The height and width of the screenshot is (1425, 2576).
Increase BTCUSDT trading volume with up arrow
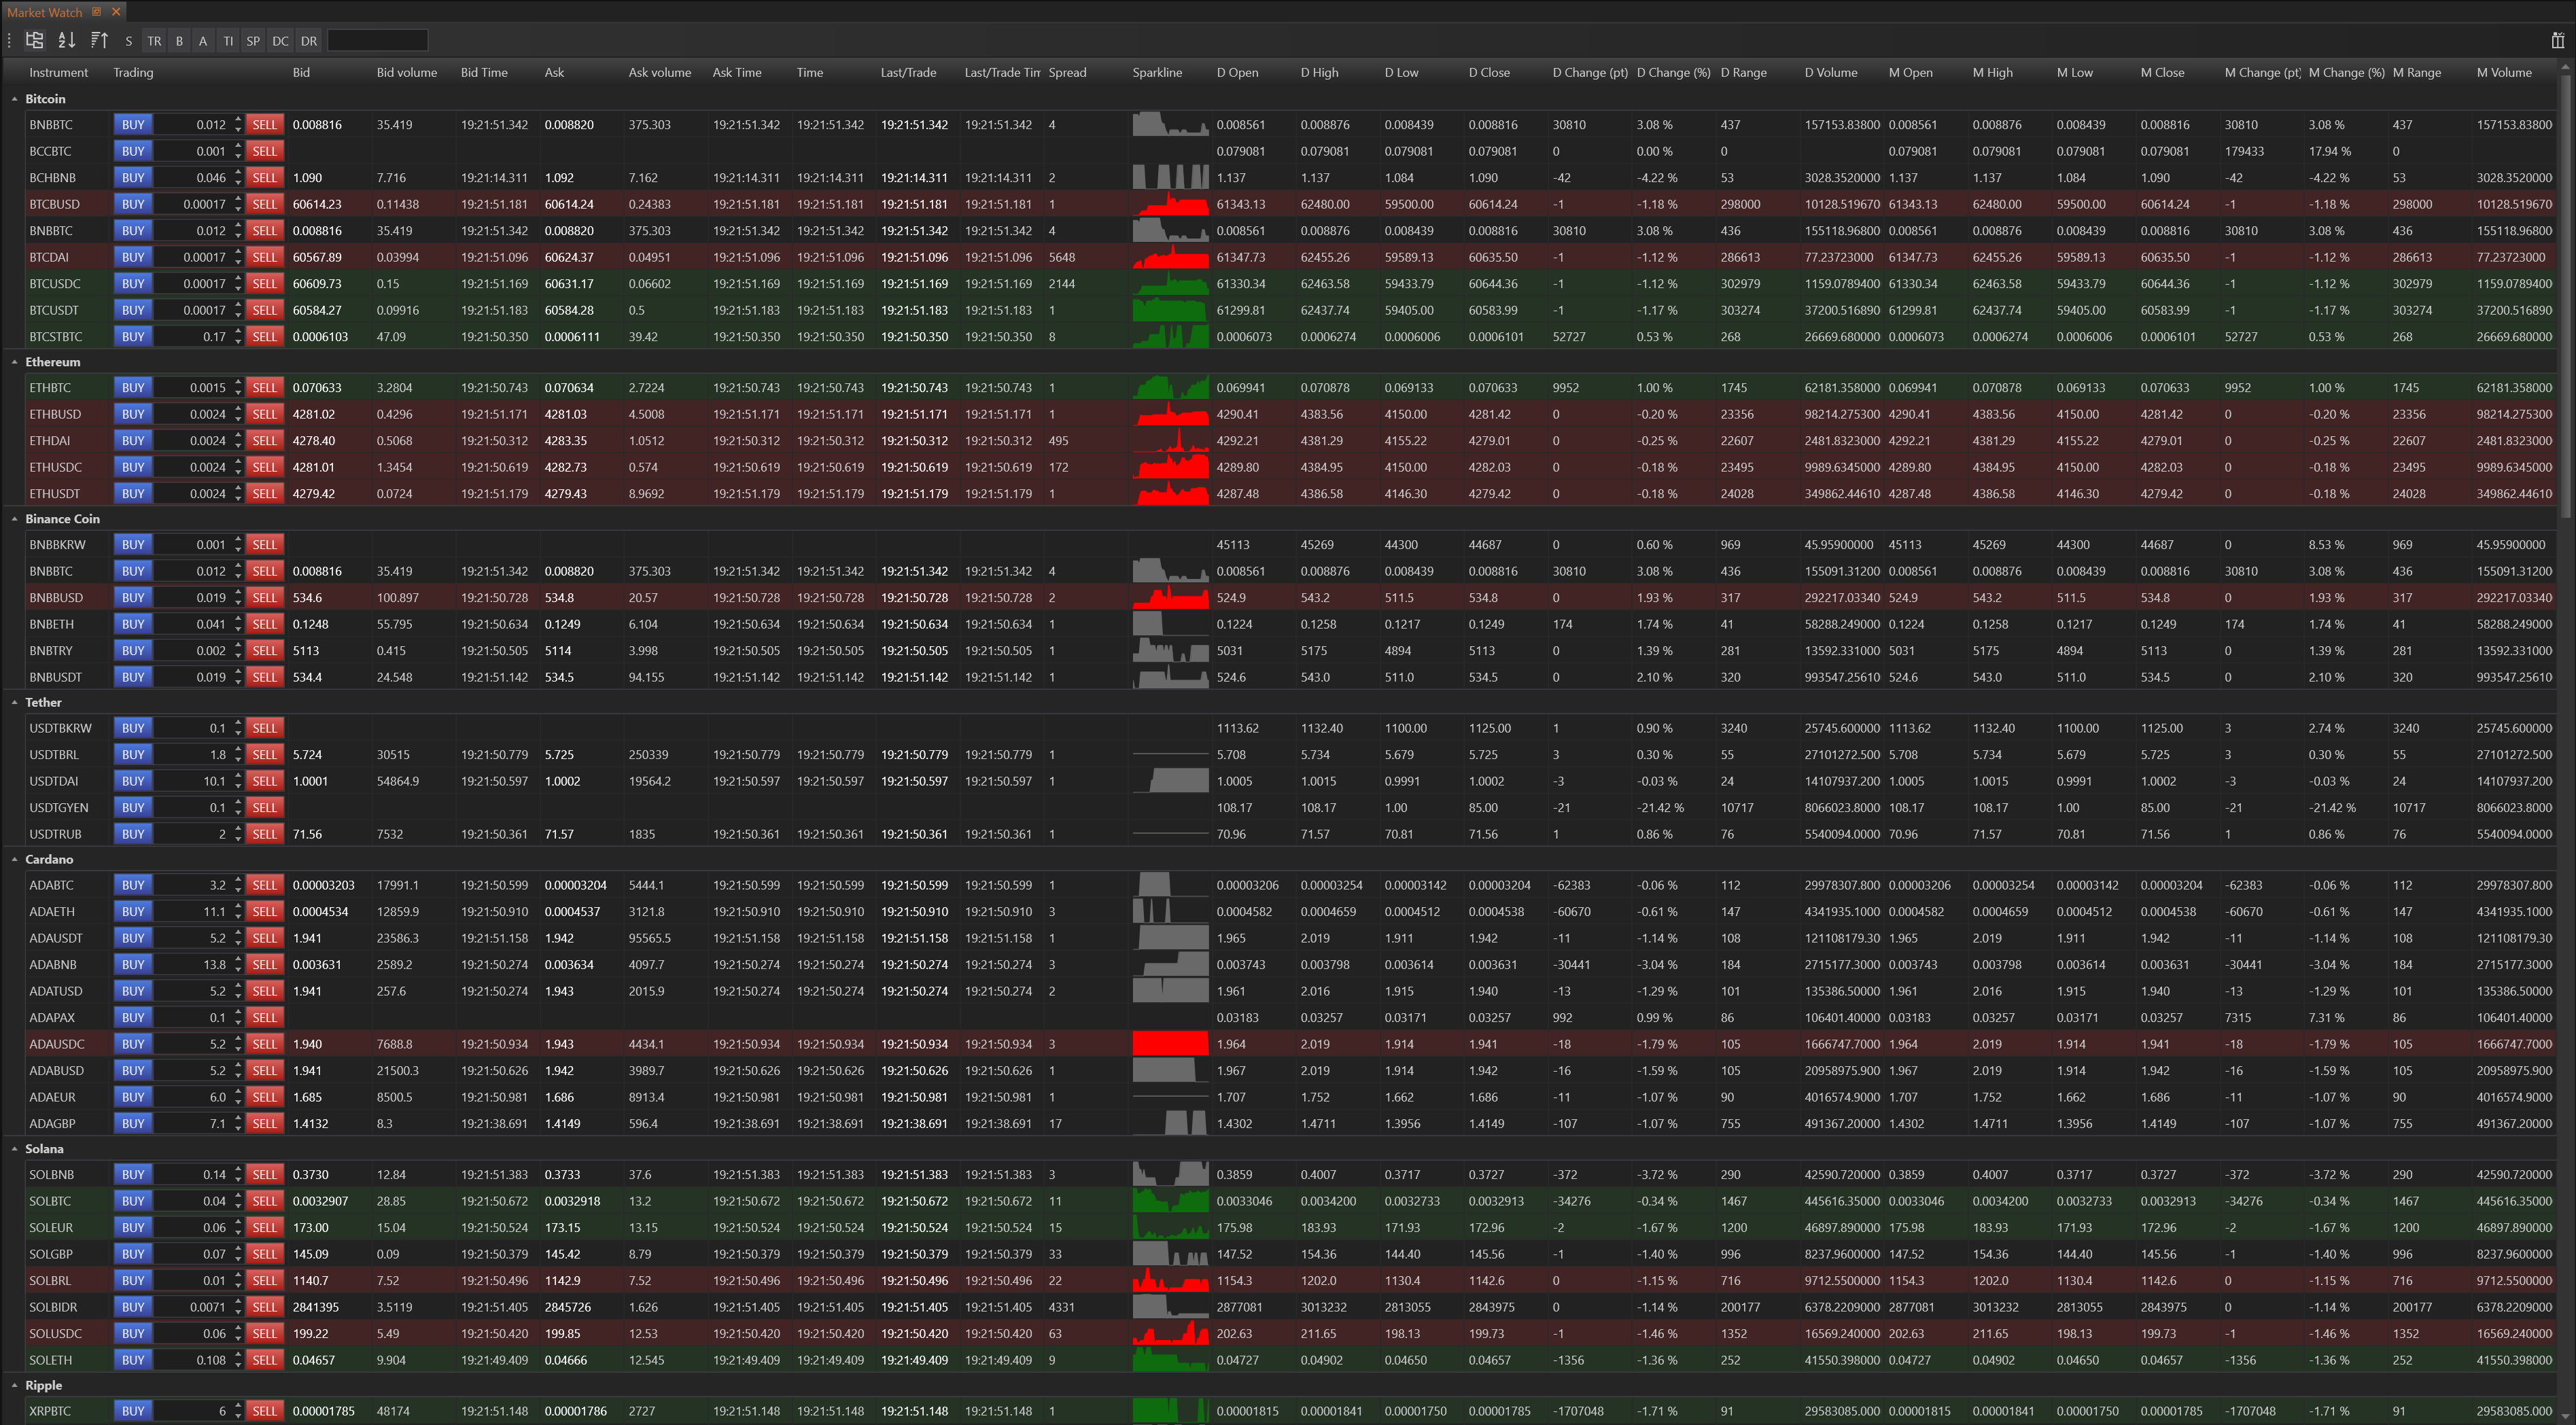coord(238,305)
